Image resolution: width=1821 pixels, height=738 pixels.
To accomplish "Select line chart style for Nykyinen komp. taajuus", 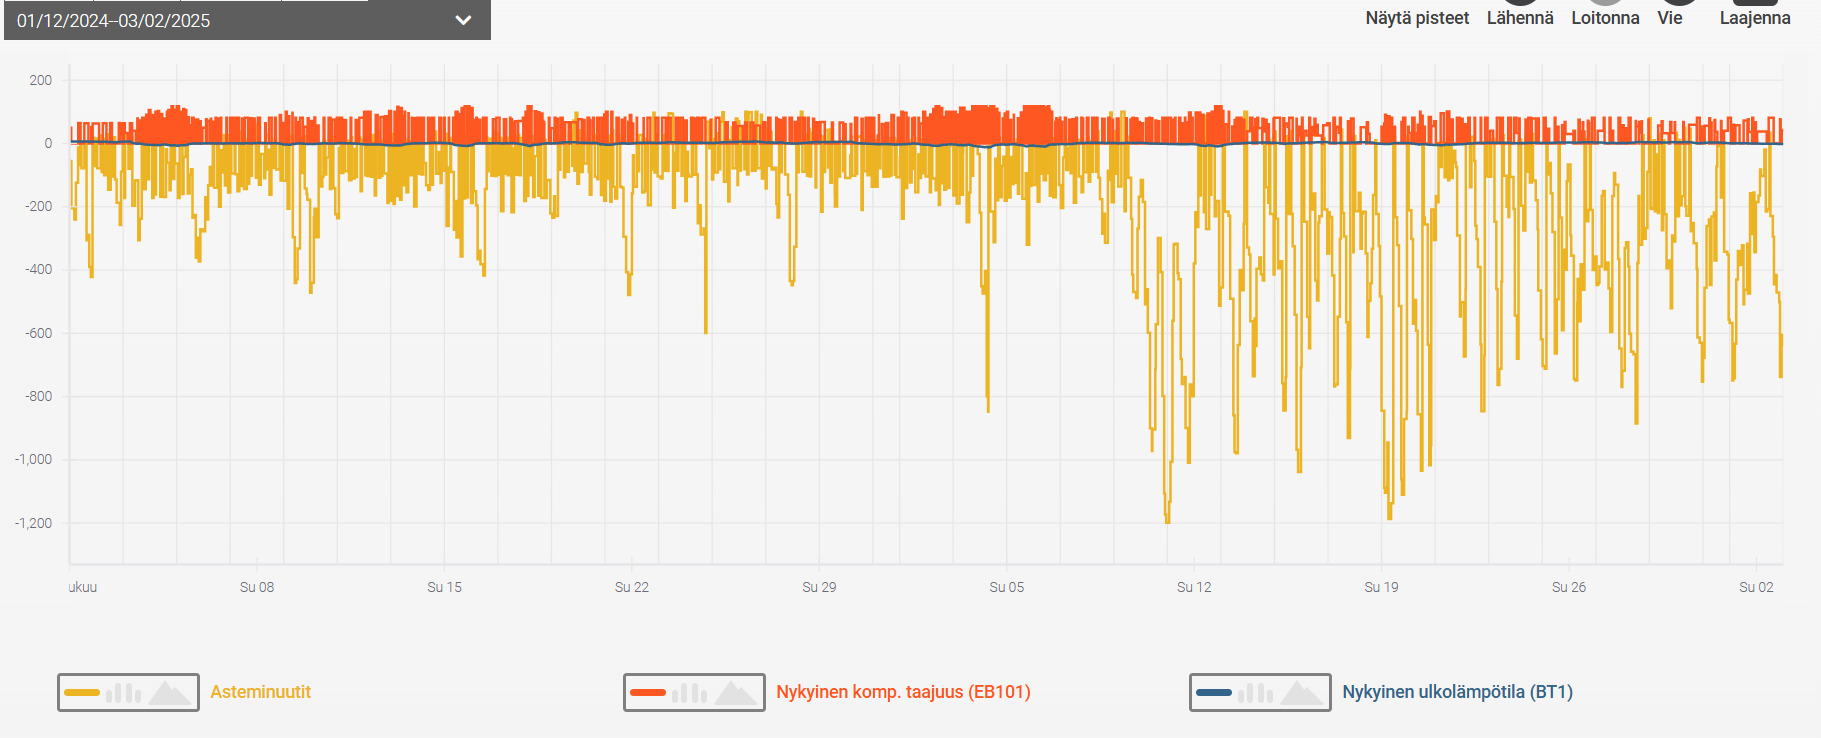I will point(648,692).
